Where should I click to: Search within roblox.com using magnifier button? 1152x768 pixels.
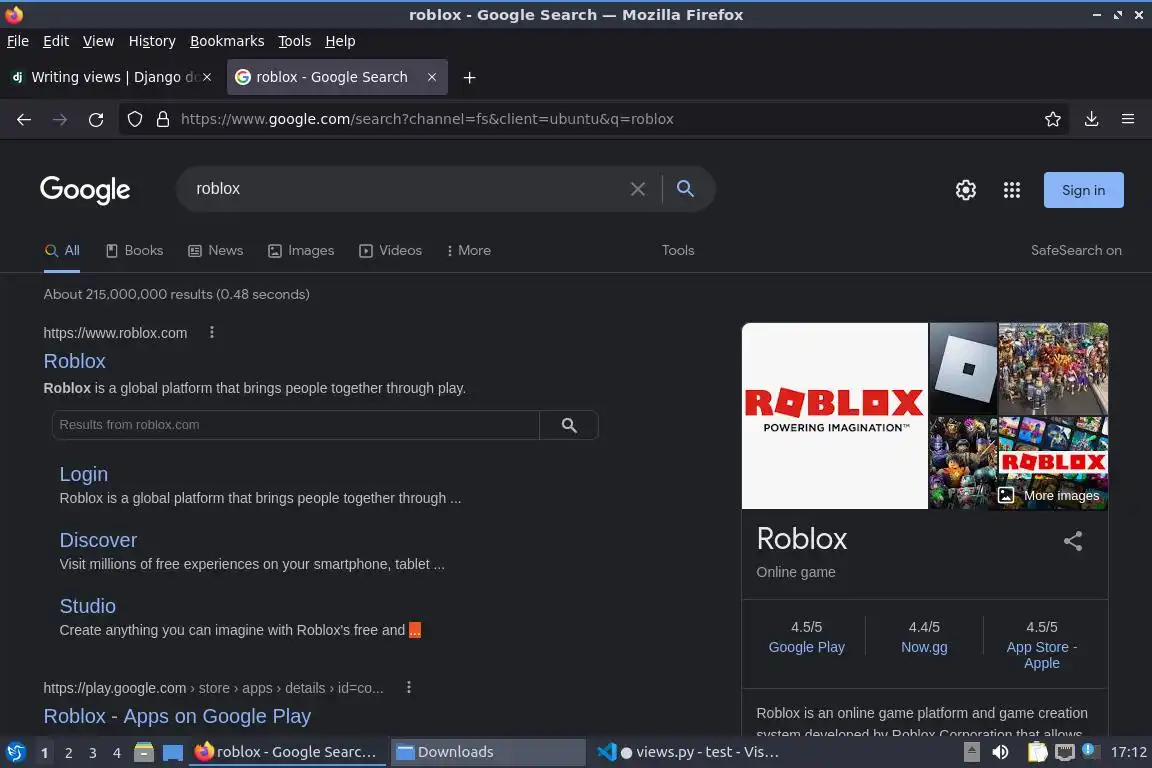click(x=569, y=425)
